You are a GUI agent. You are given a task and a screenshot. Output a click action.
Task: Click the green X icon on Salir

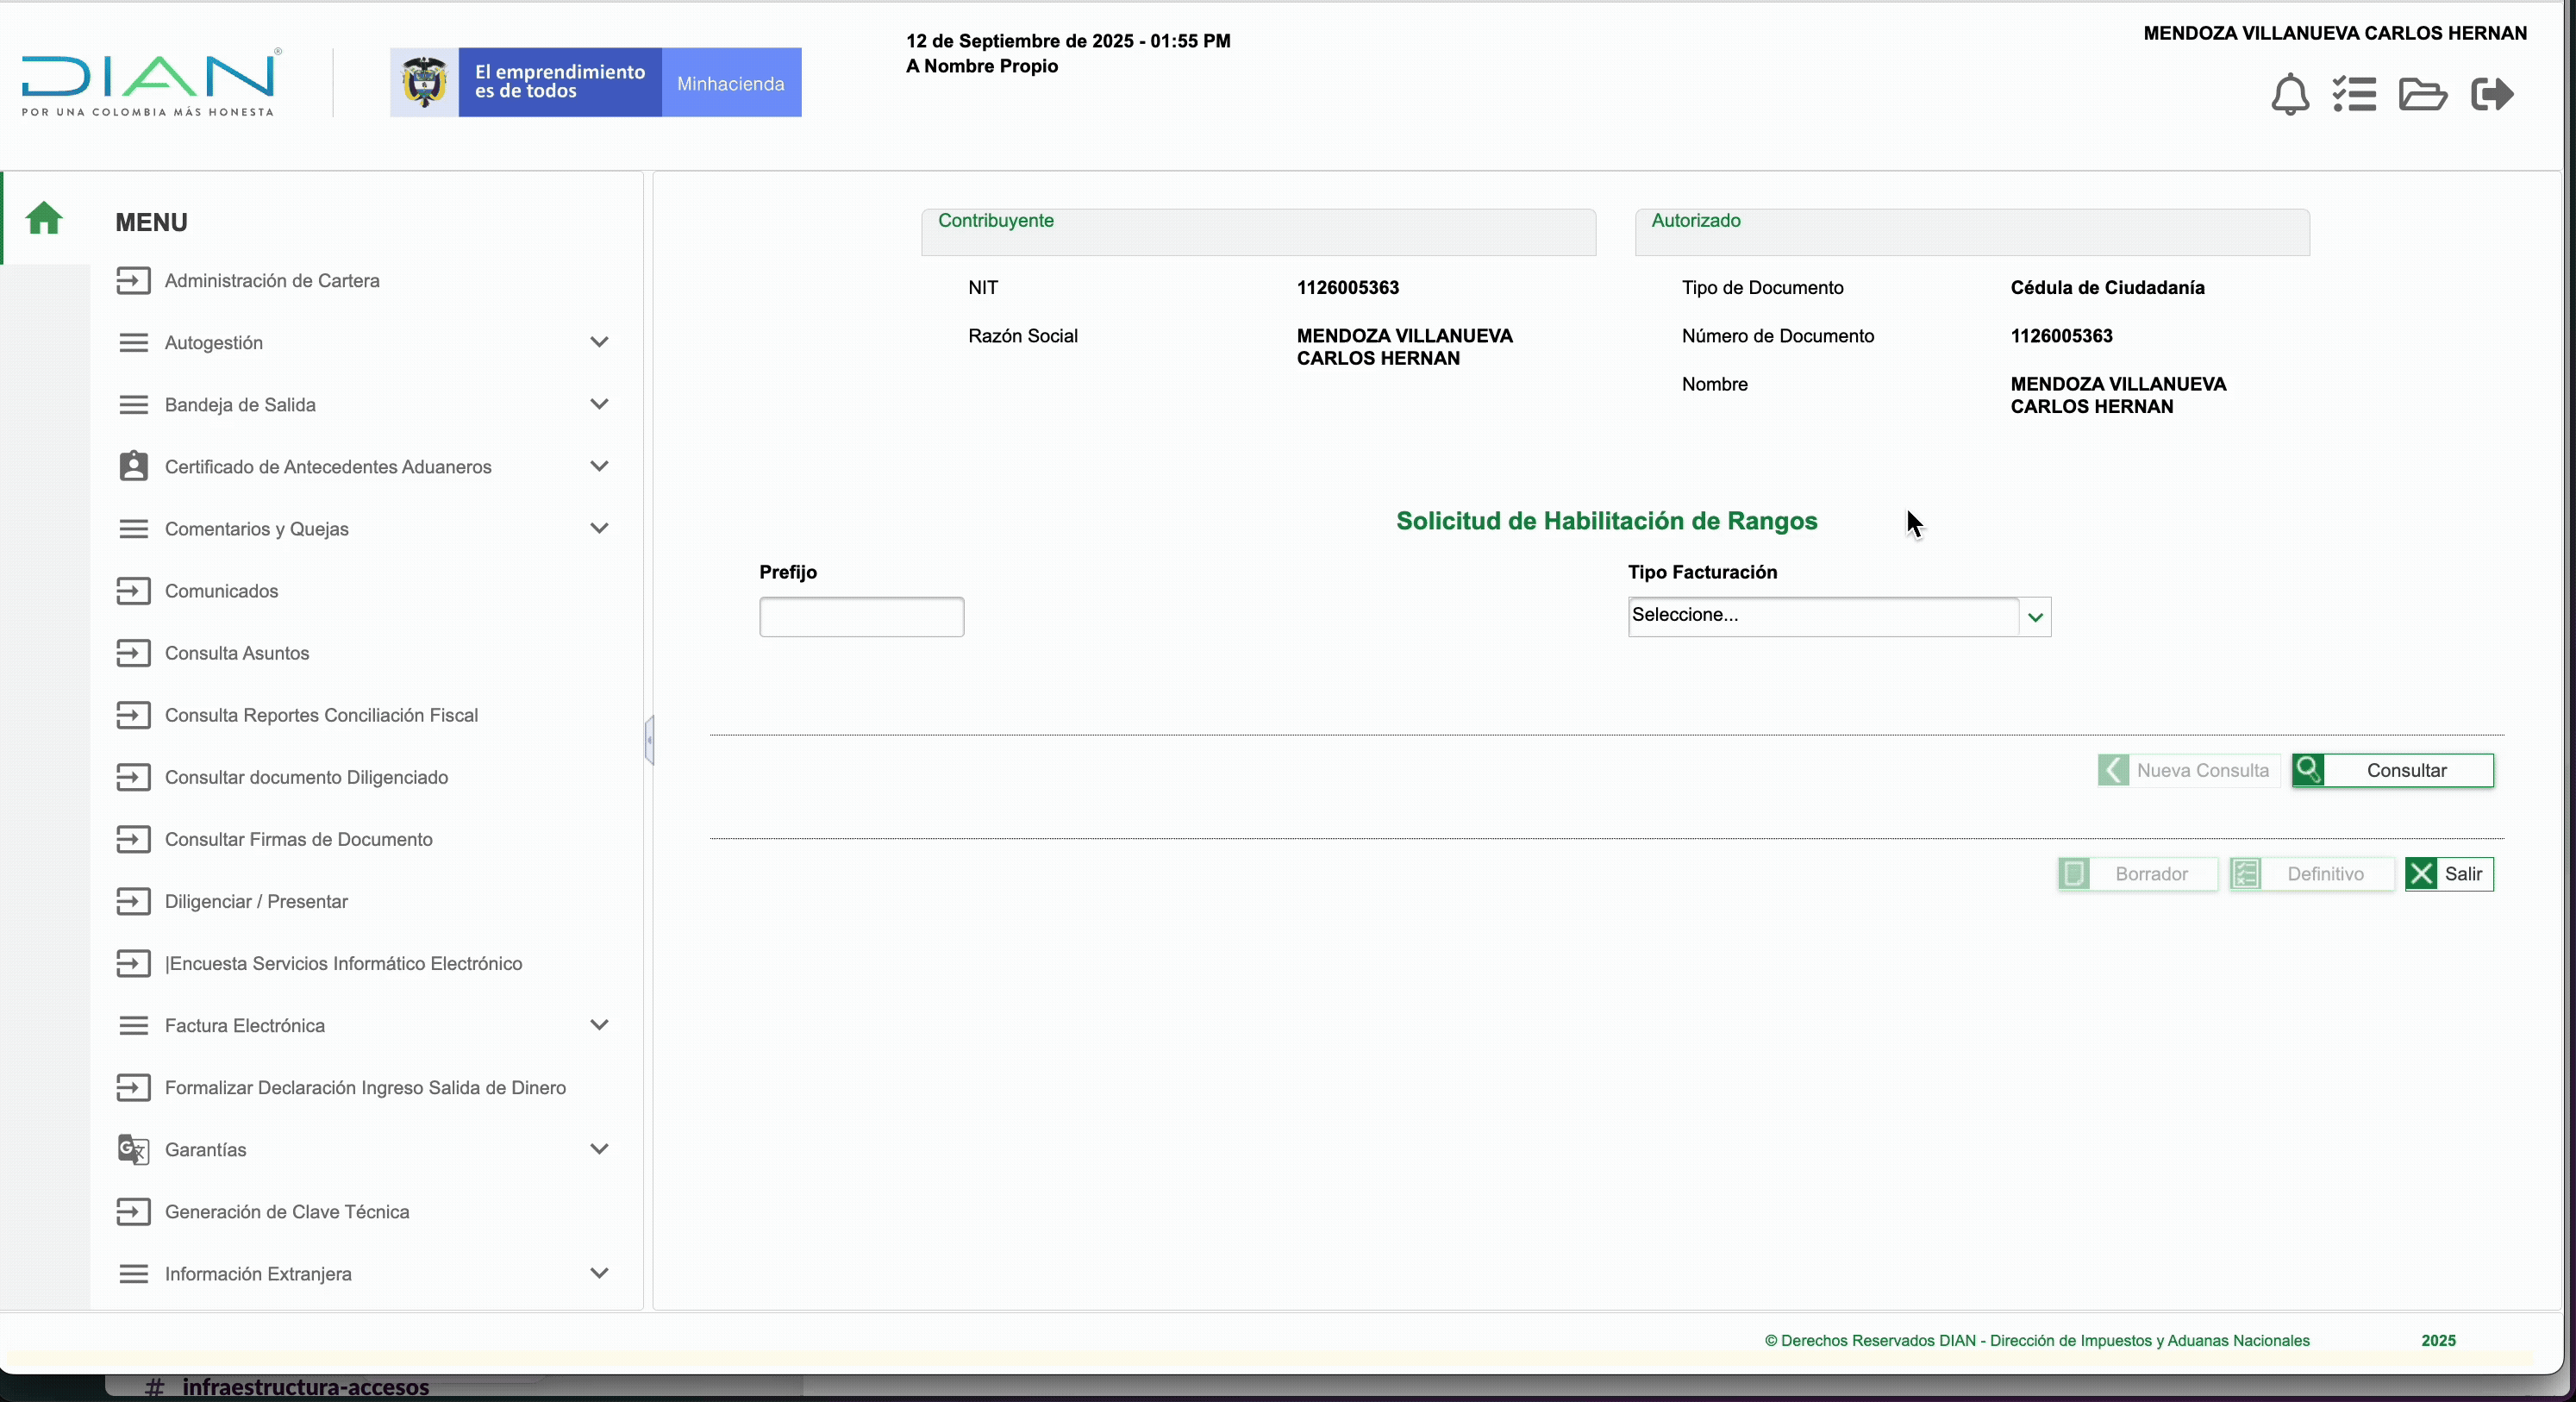tap(2422, 874)
